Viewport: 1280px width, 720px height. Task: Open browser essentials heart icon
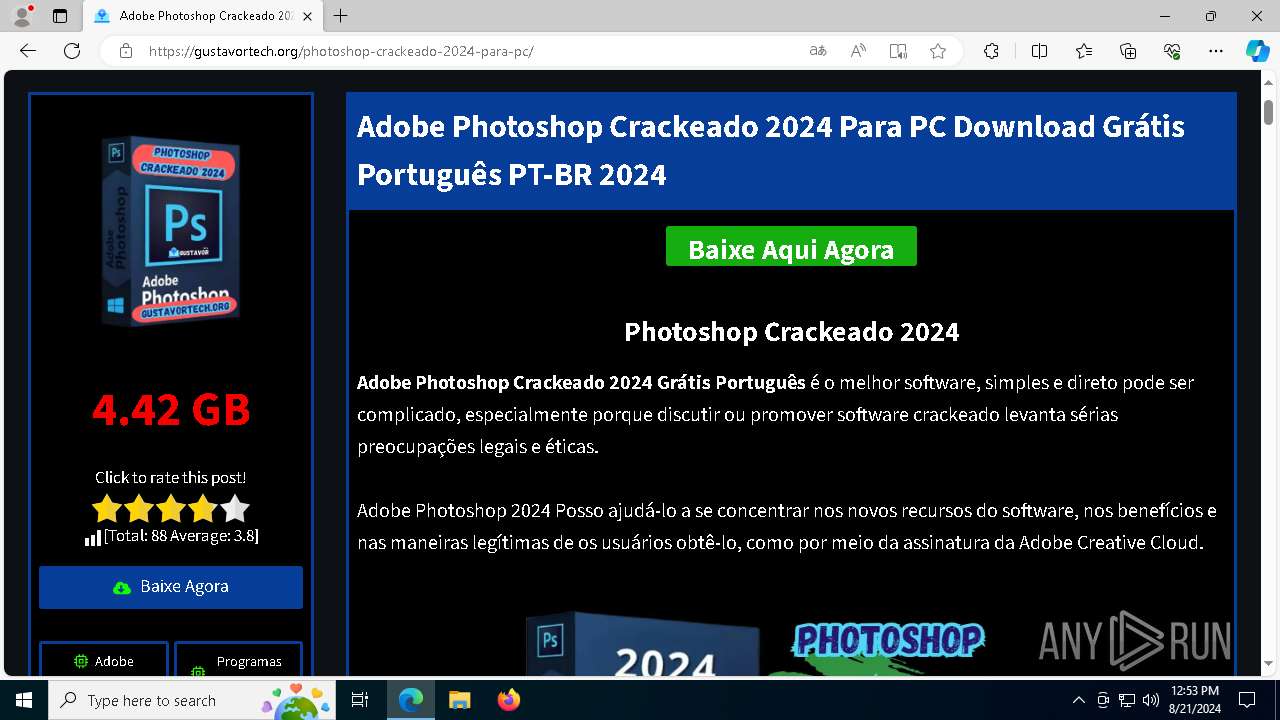tap(1172, 51)
